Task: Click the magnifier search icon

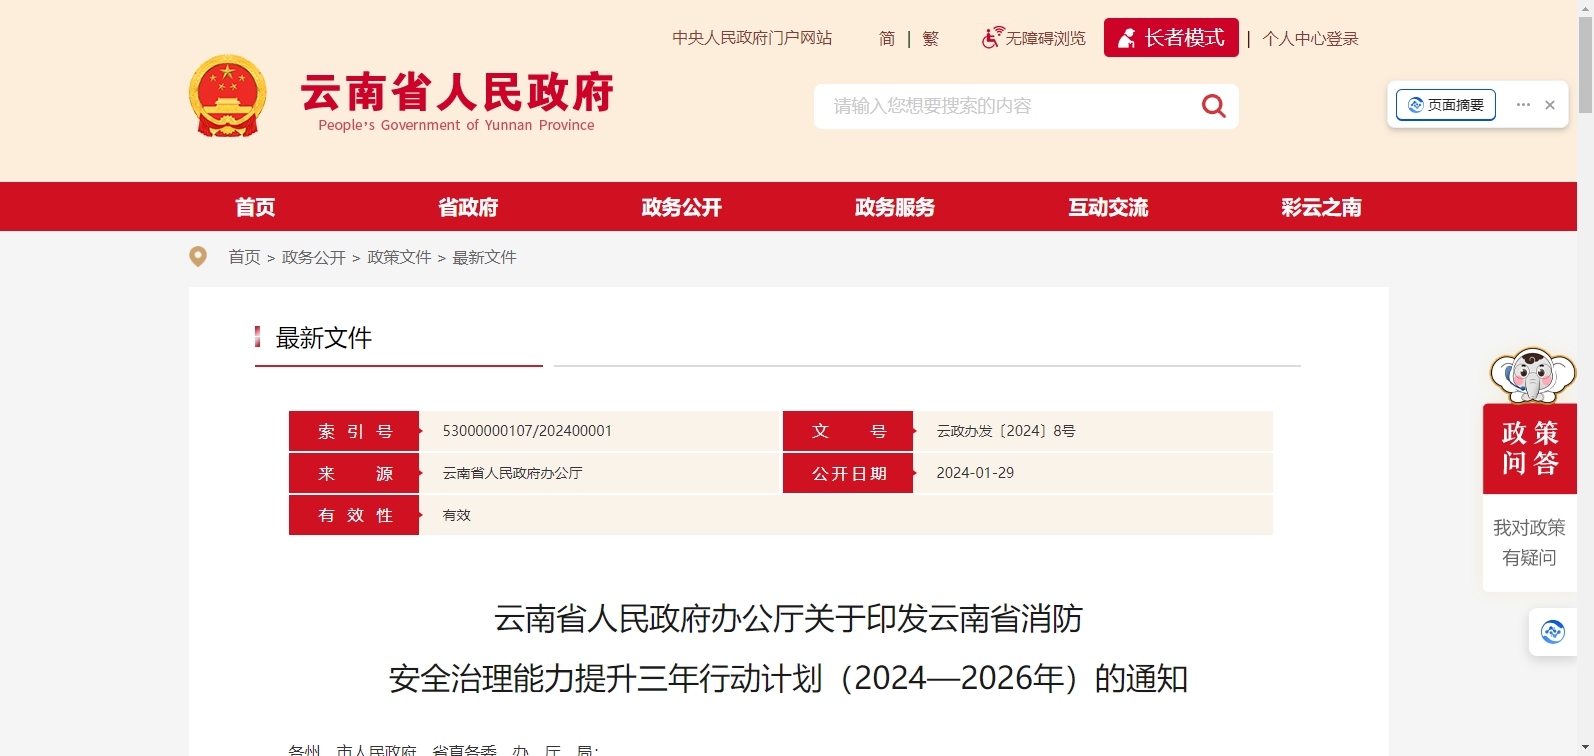Action: [1213, 106]
